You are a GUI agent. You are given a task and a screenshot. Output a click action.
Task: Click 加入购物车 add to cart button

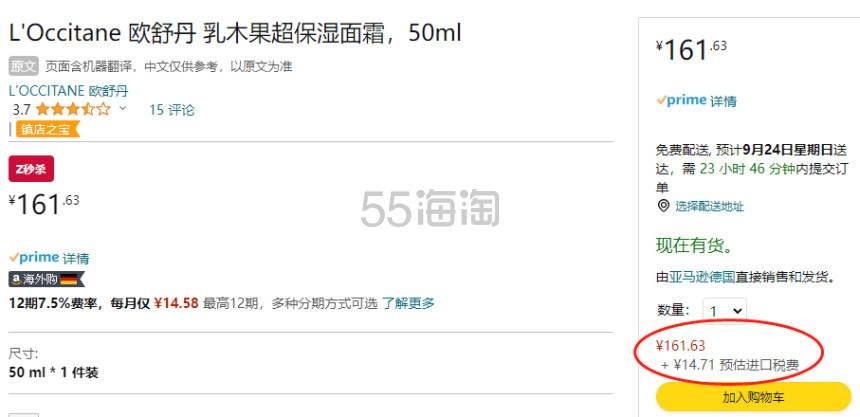(754, 397)
